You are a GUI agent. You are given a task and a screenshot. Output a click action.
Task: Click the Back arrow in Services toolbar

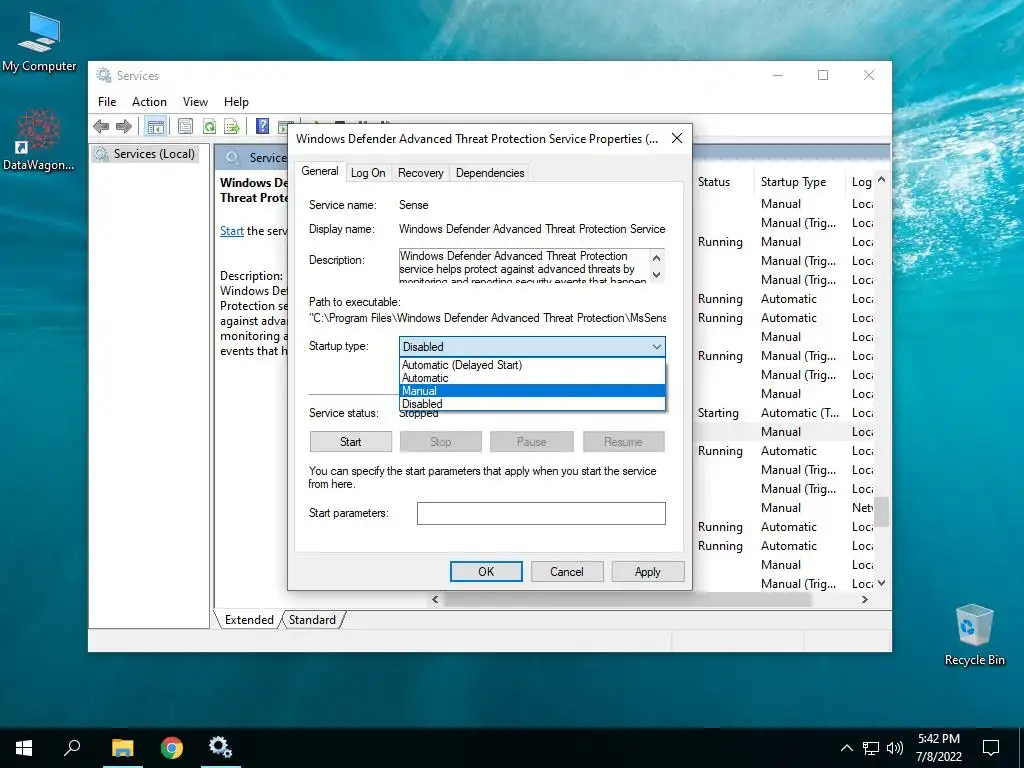click(x=101, y=126)
